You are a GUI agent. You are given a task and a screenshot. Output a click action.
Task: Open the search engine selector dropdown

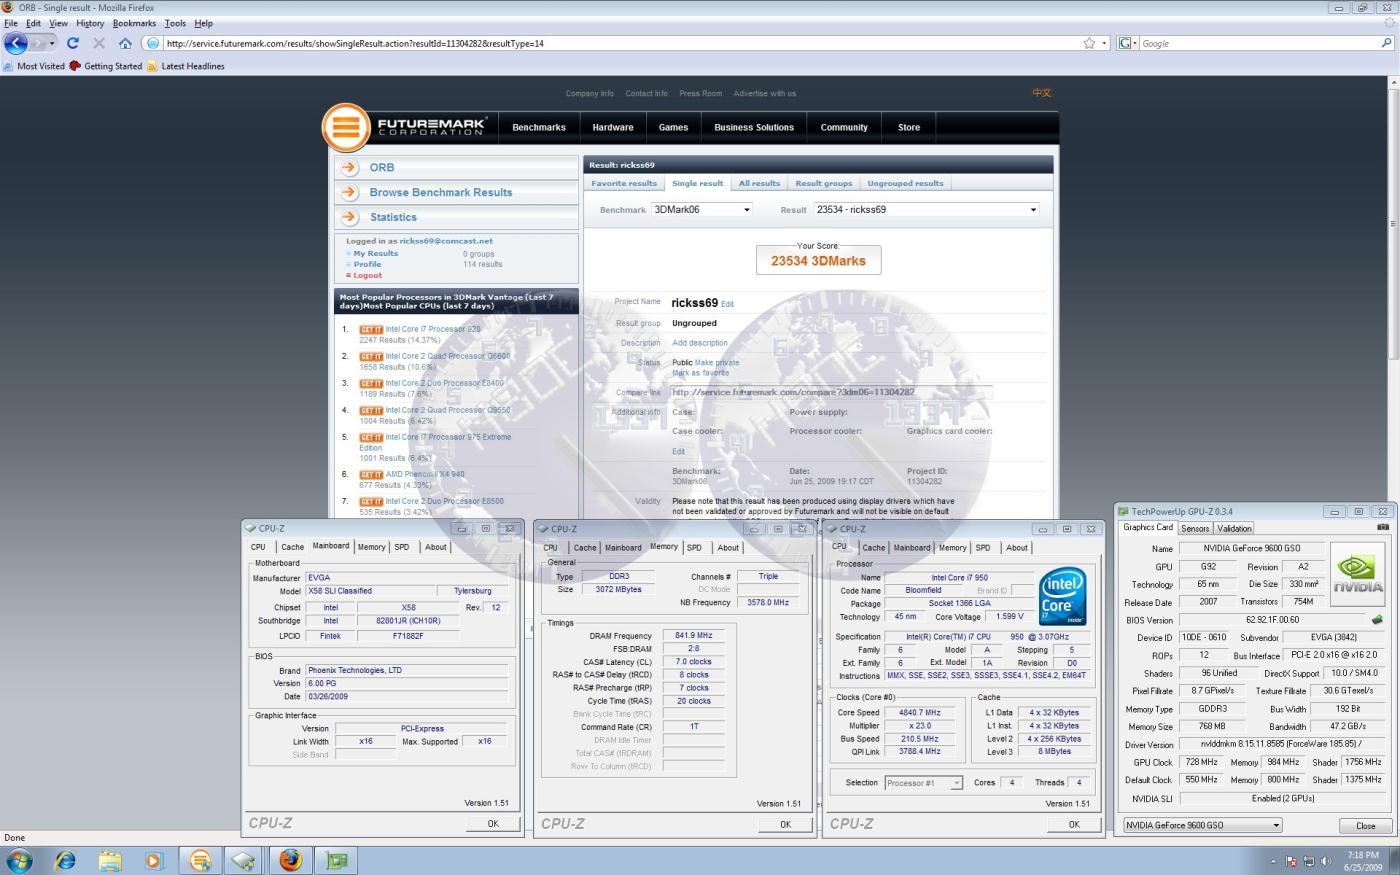[1128, 43]
